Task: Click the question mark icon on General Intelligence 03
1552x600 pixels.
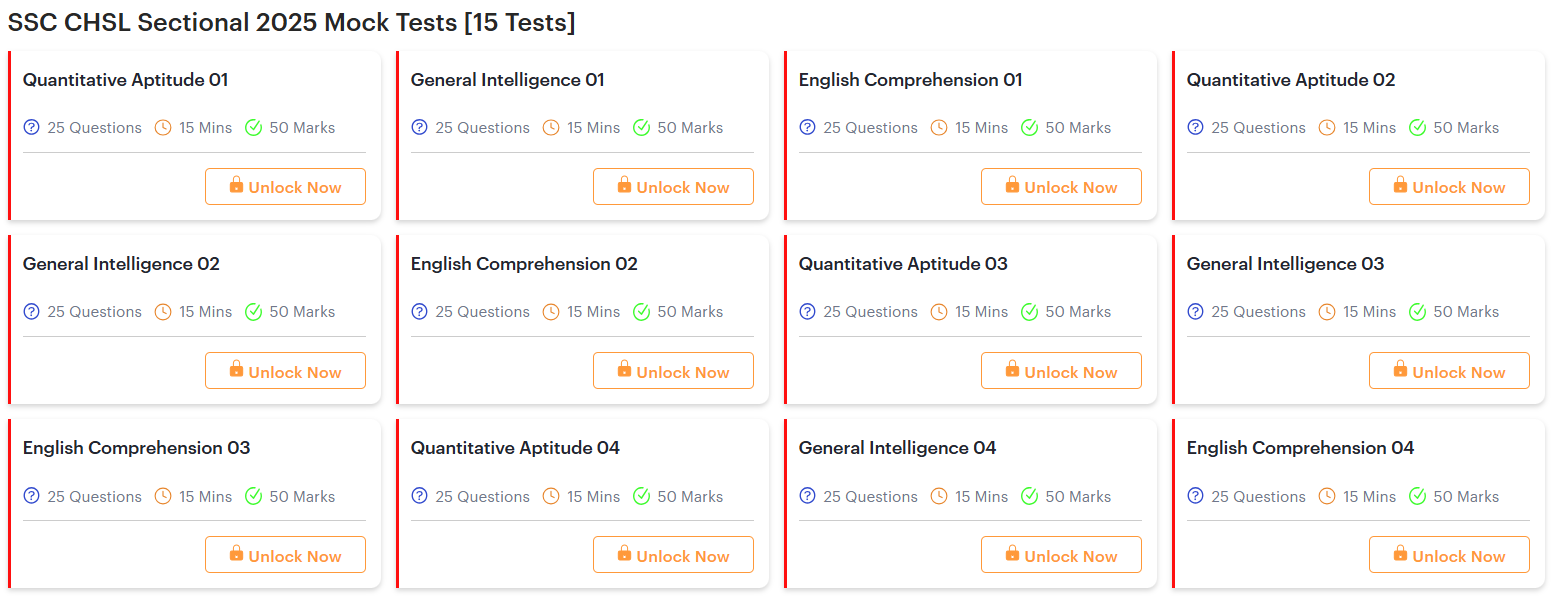Action: tap(1195, 311)
